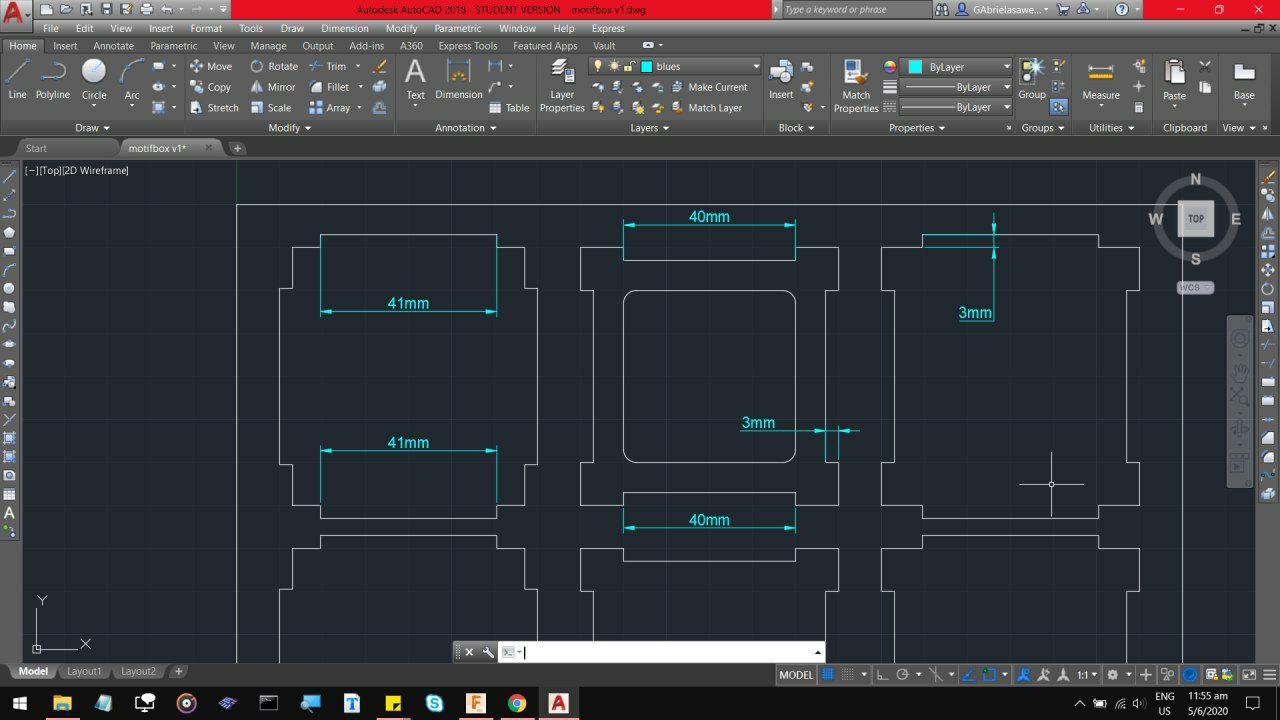Screen dimensions: 1280x720
Task: Click MODEL space status button
Action: pyautogui.click(x=796, y=675)
